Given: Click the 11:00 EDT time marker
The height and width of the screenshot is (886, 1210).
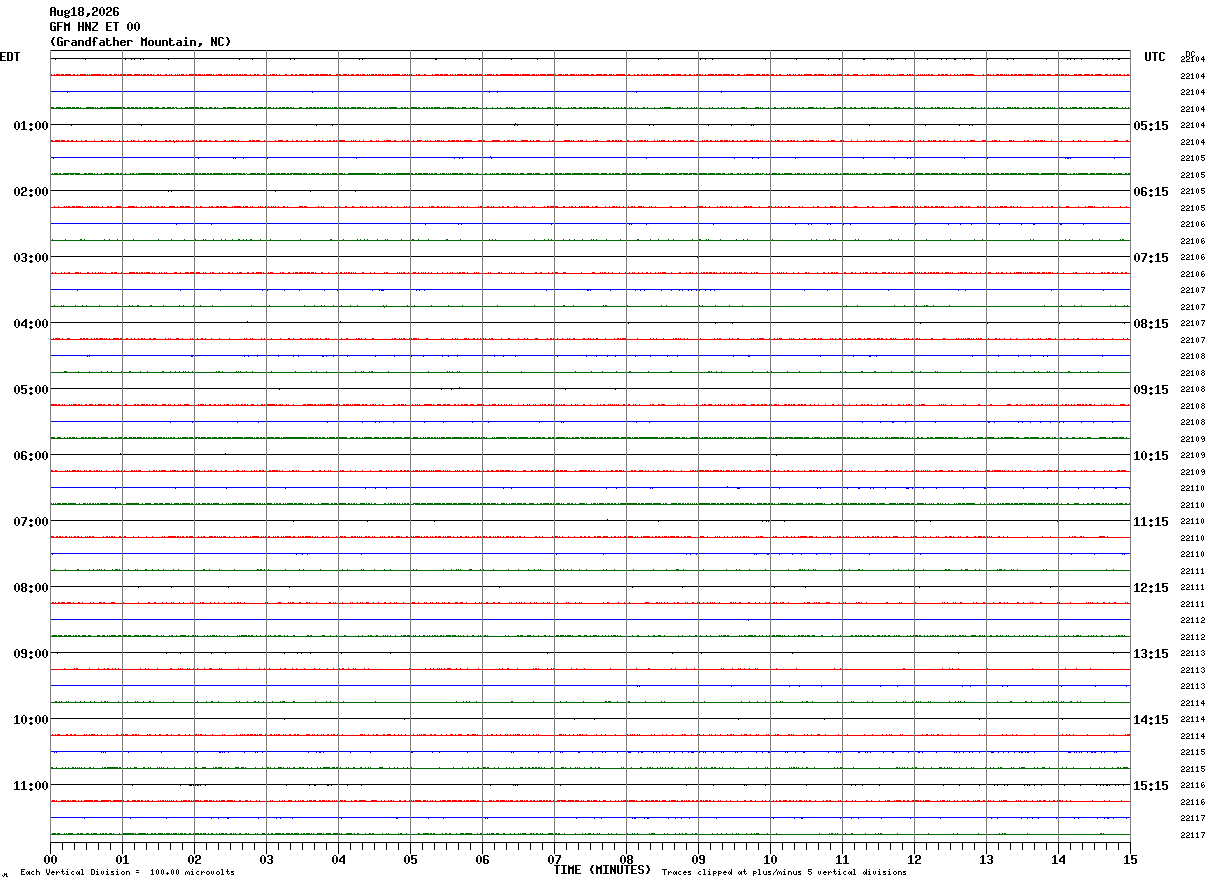Looking at the screenshot, I should (x=31, y=786).
